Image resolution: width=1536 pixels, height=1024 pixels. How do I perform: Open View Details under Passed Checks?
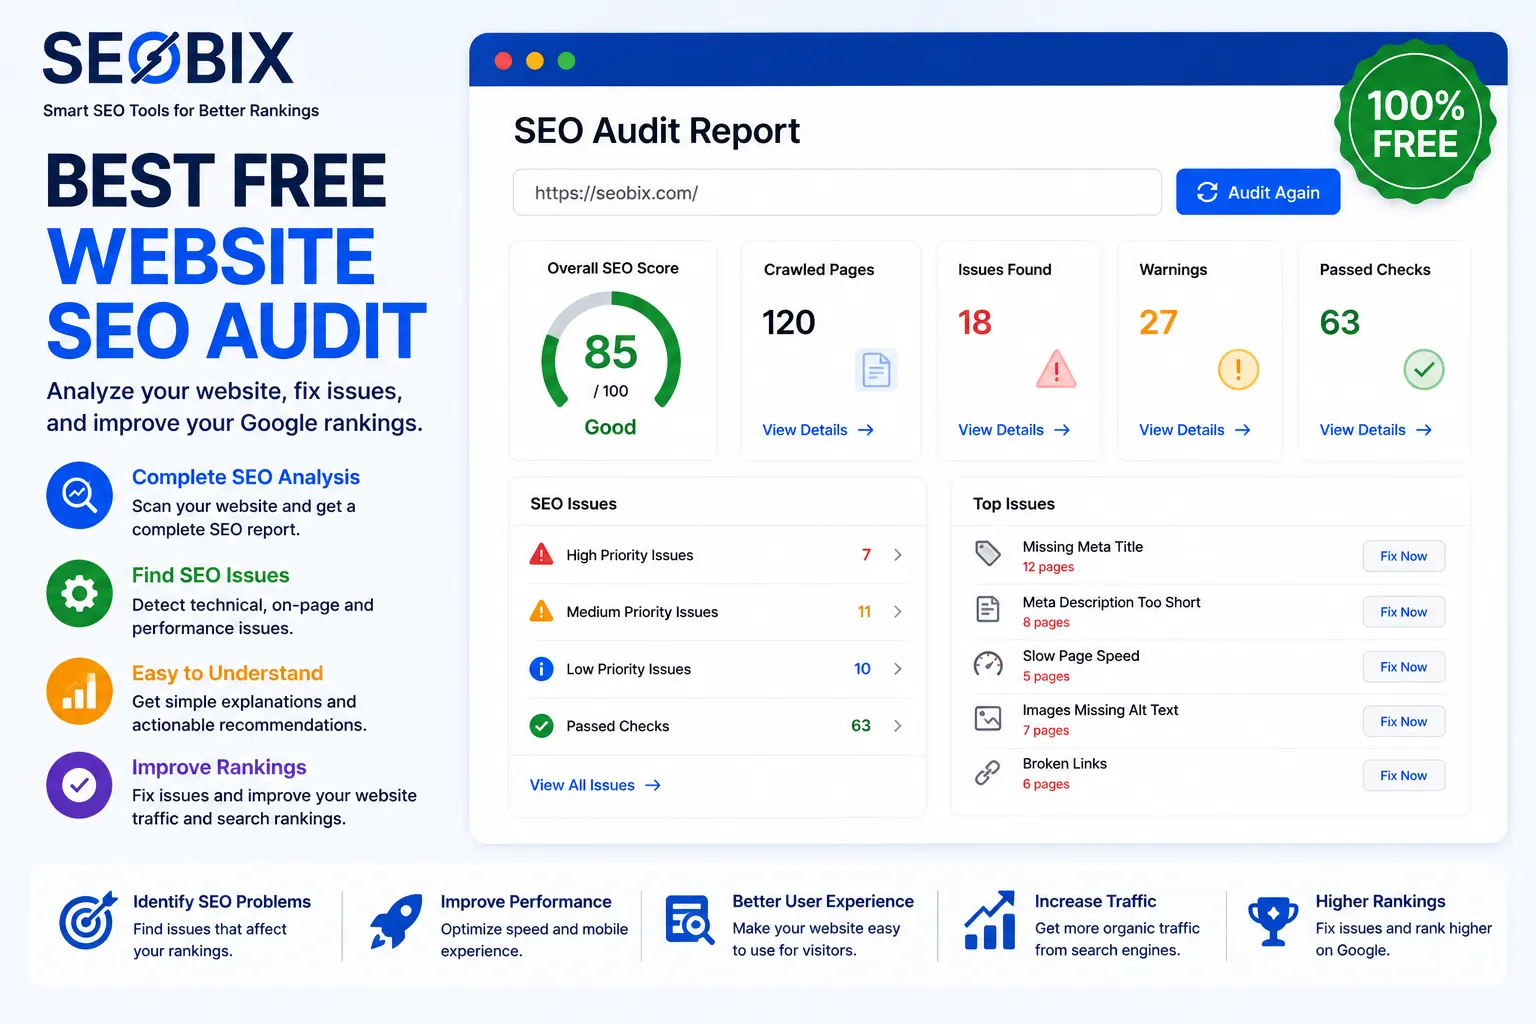coord(1376,430)
